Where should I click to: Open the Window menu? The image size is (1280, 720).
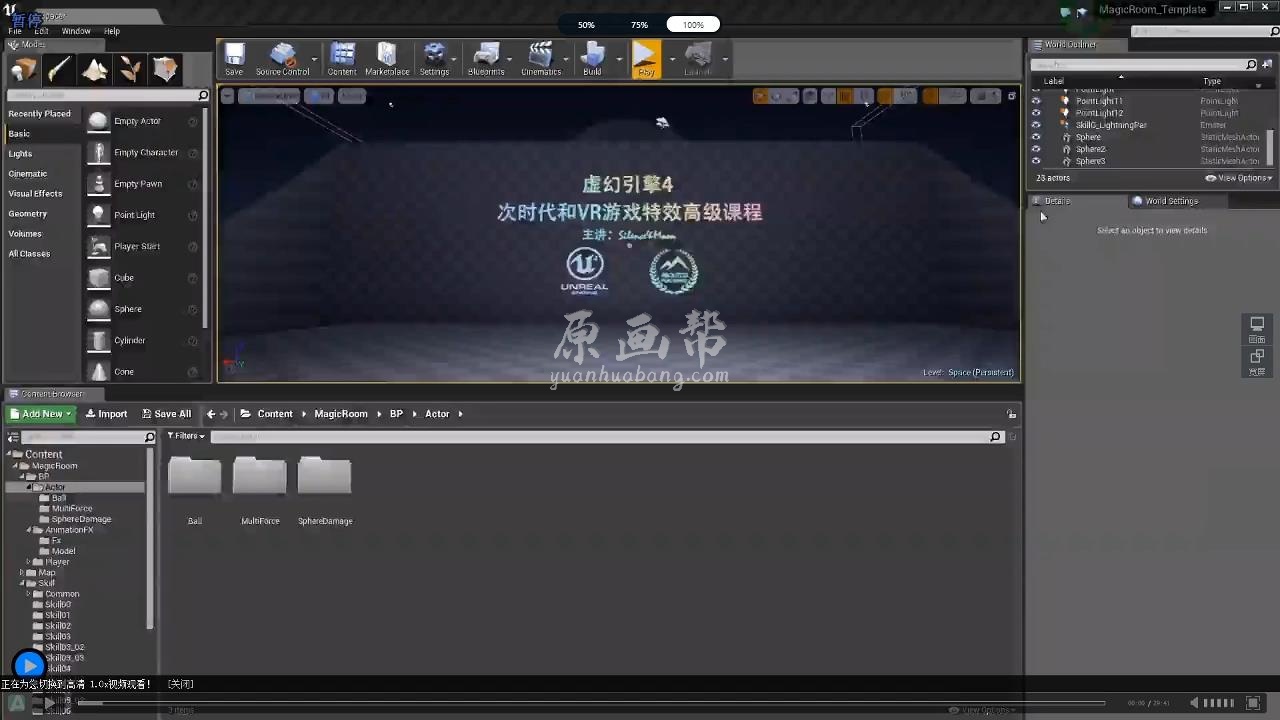coord(76,31)
